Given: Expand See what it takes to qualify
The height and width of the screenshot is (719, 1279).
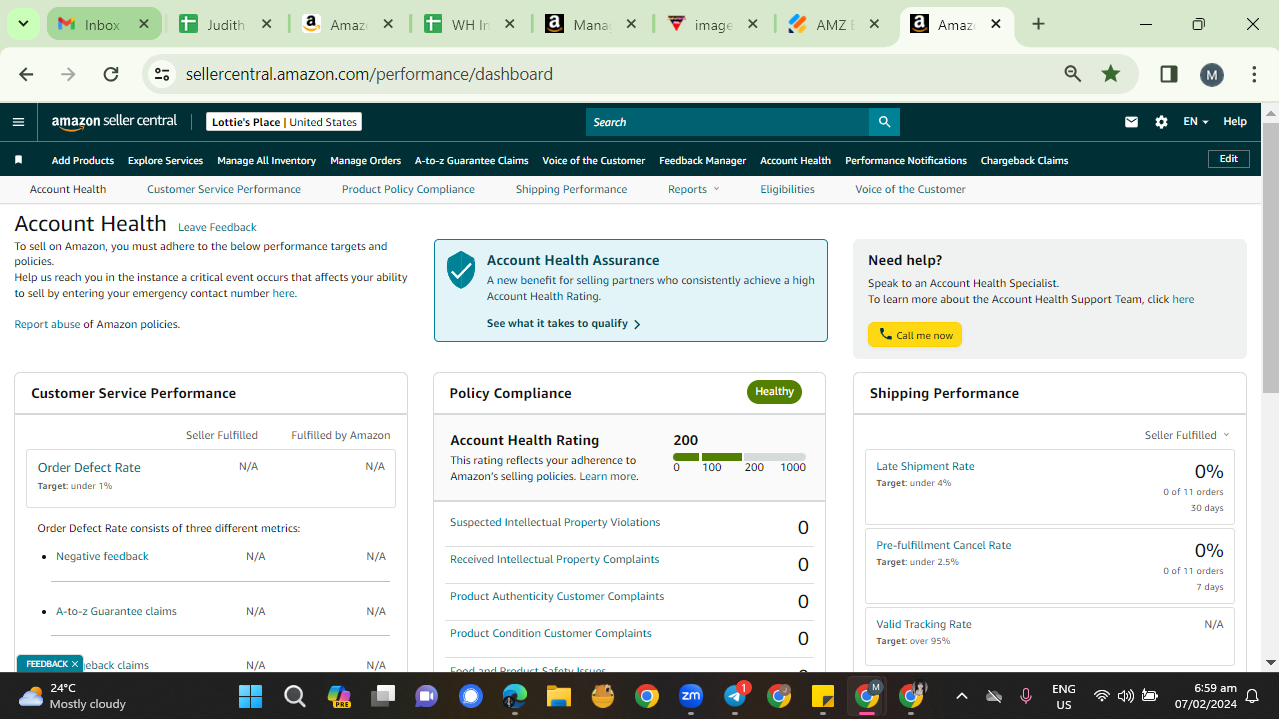Looking at the screenshot, I should click(x=564, y=324).
